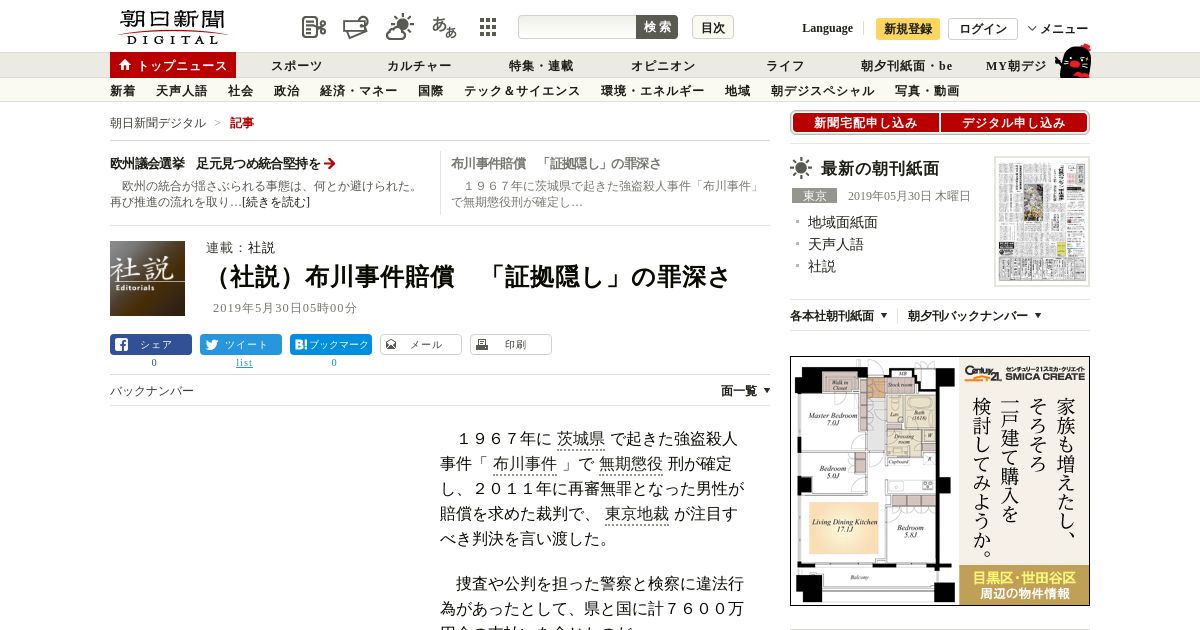Image resolution: width=1200 pixels, height=630 pixels.
Task: Open the weather forecast sun-cloud icon
Action: tap(400, 27)
